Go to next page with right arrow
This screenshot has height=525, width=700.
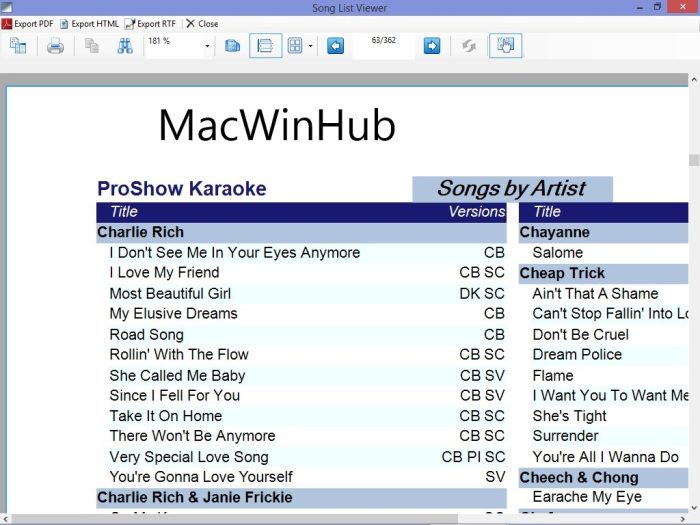pyautogui.click(x=432, y=46)
